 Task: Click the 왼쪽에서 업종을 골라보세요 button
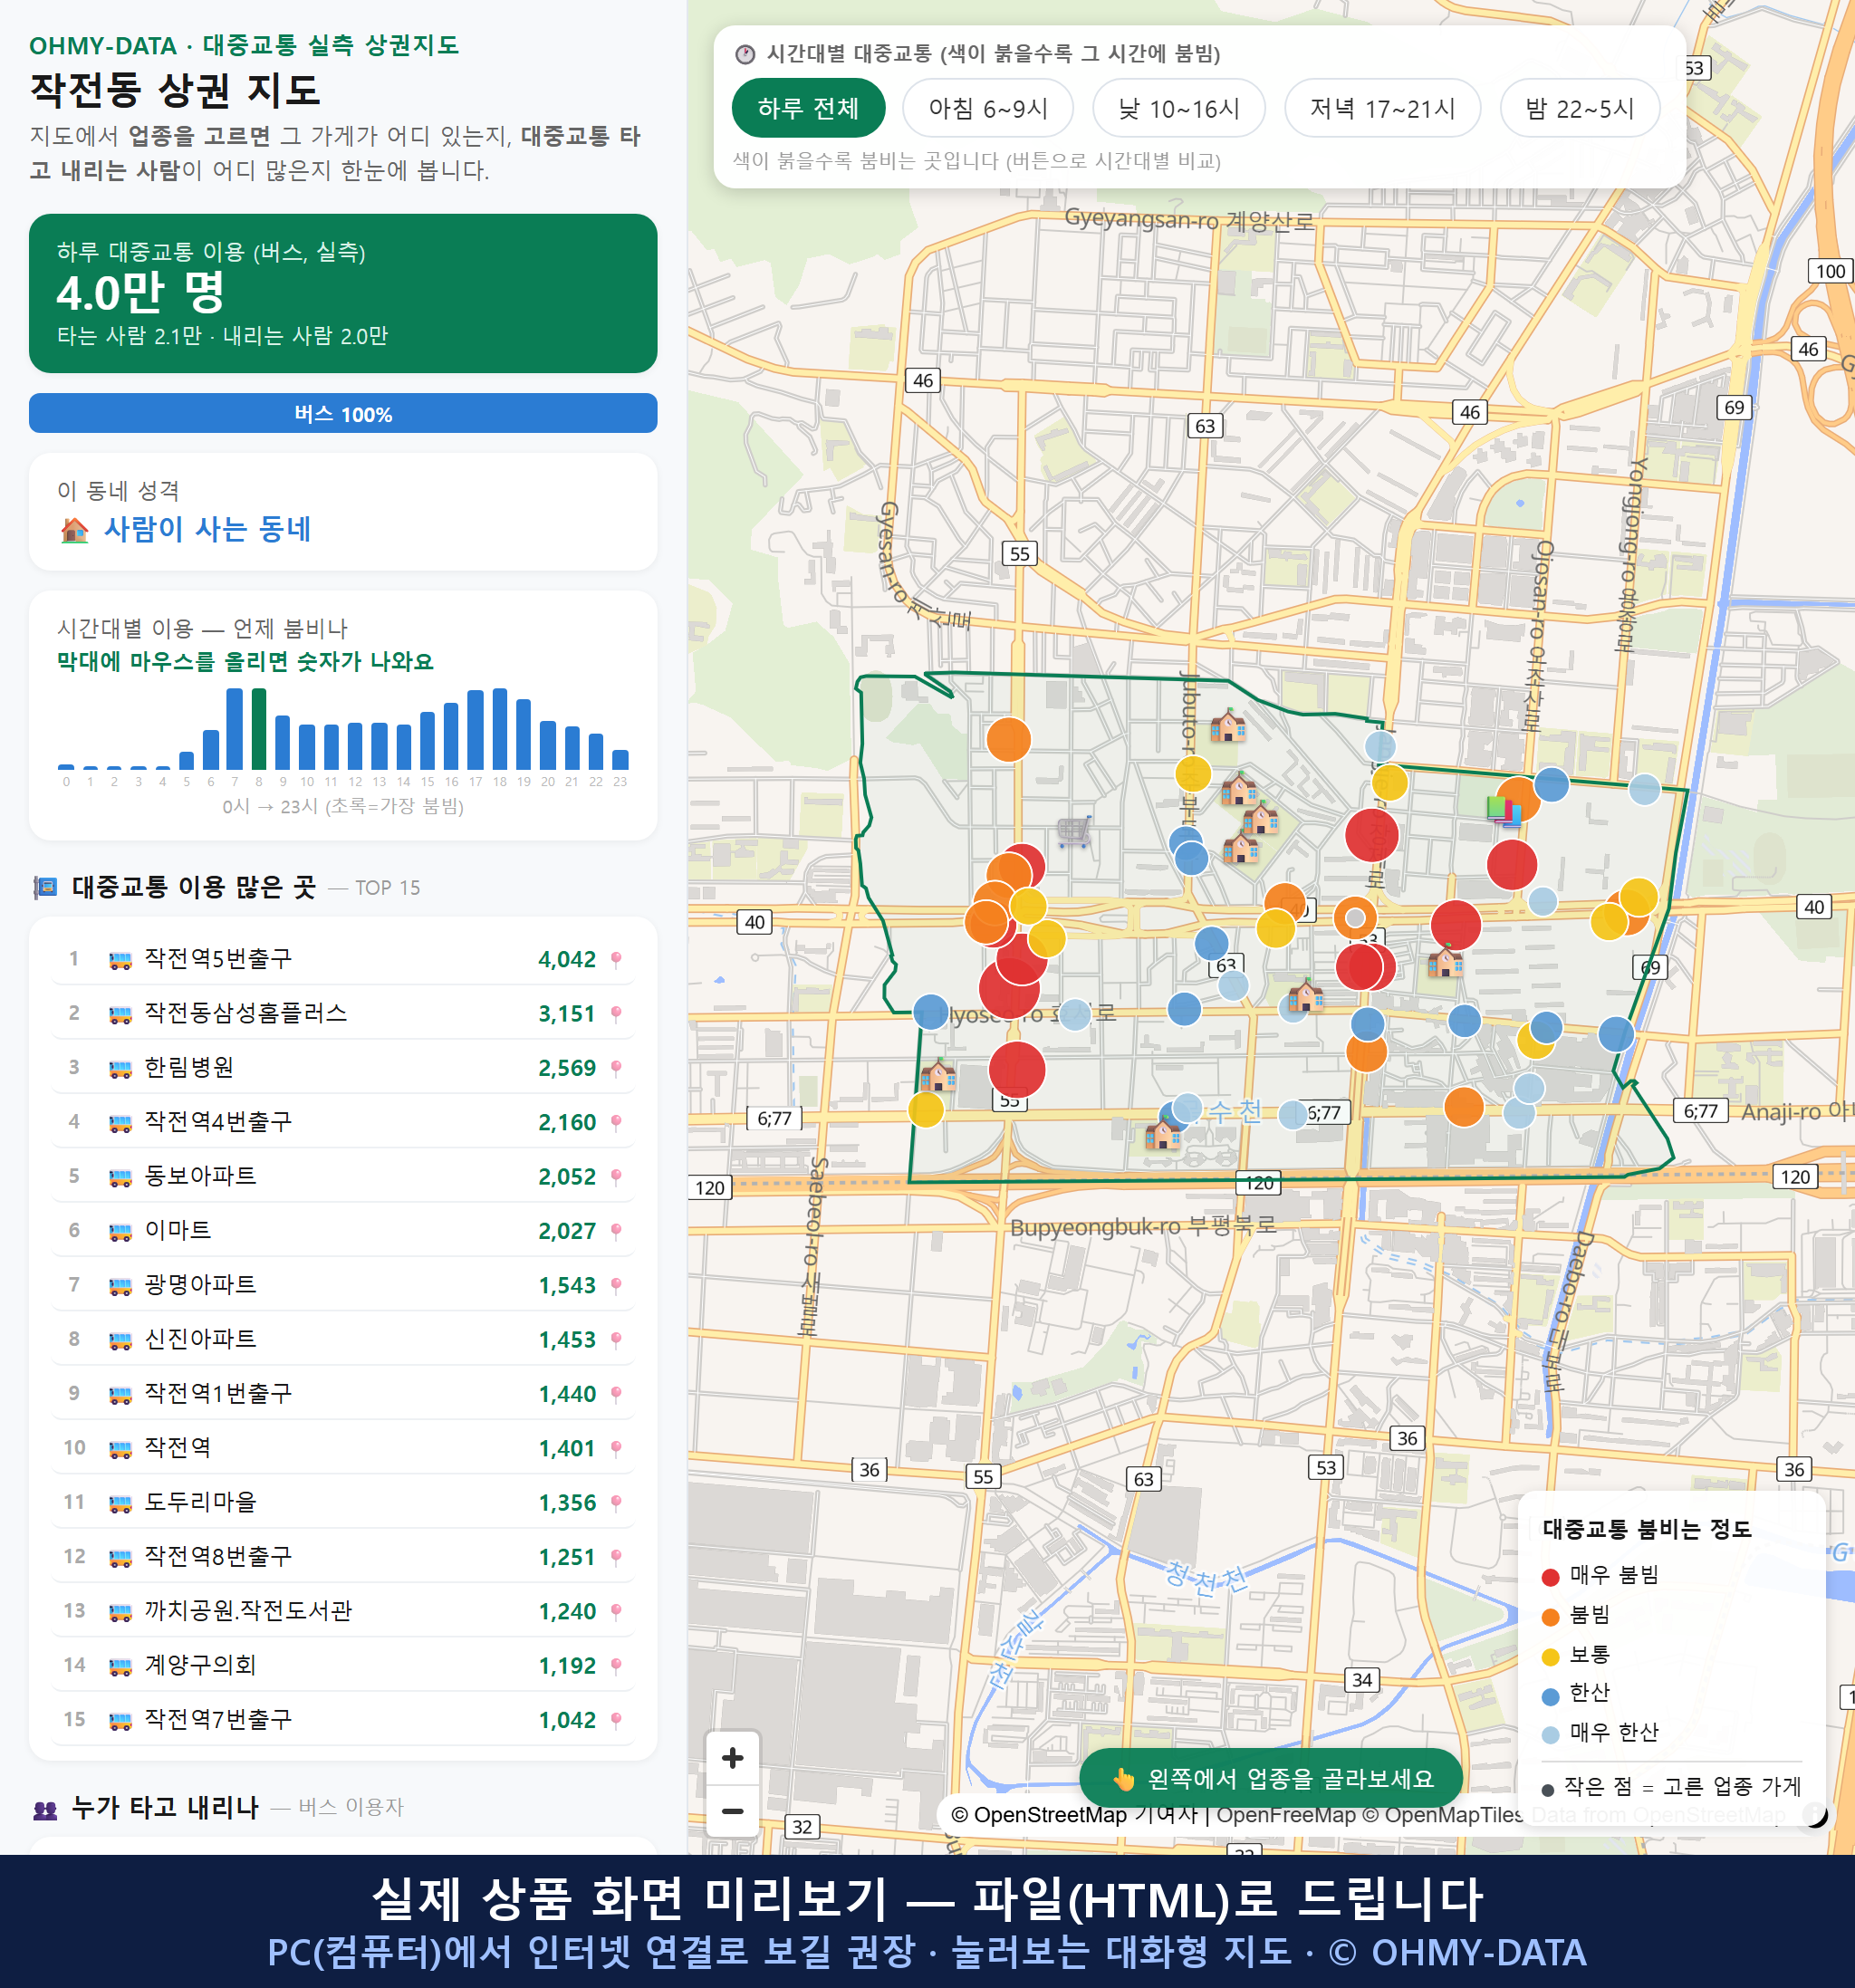1270,1778
